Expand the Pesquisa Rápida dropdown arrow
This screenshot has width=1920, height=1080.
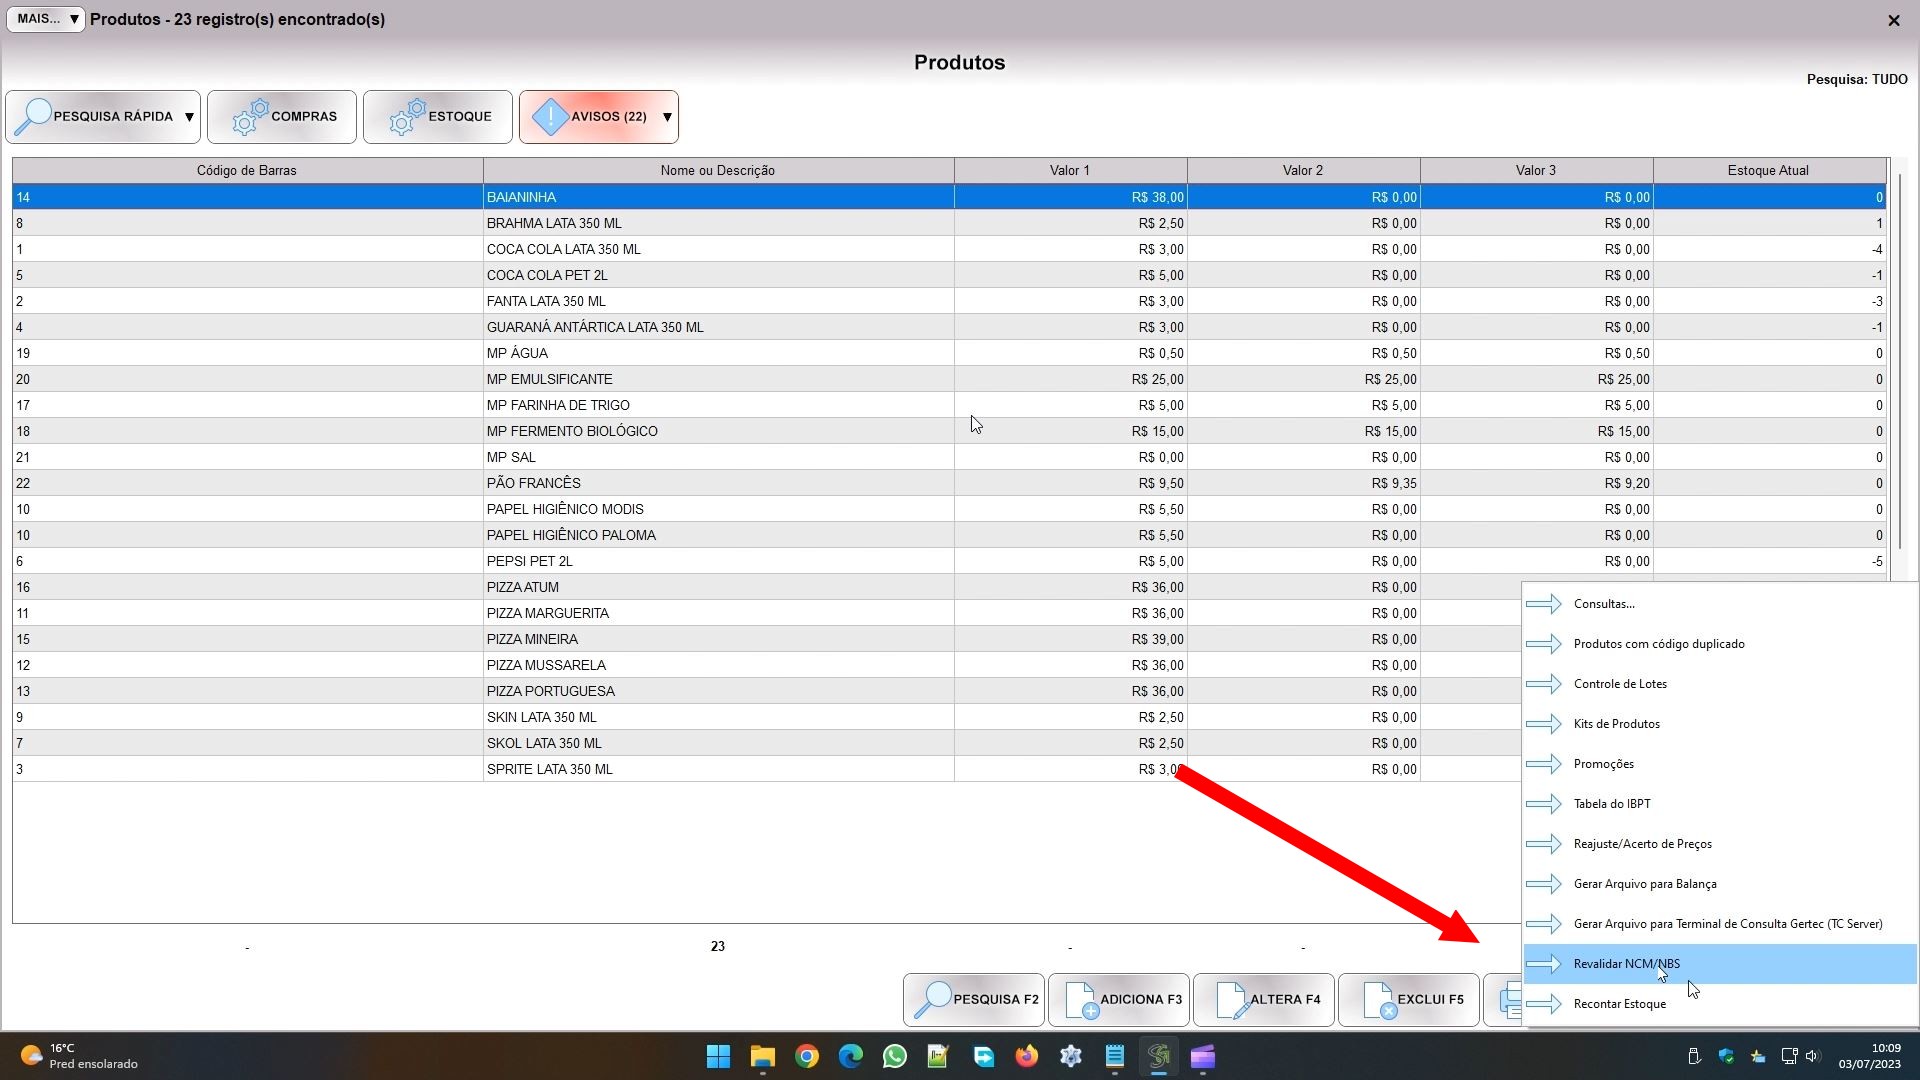pyautogui.click(x=189, y=117)
